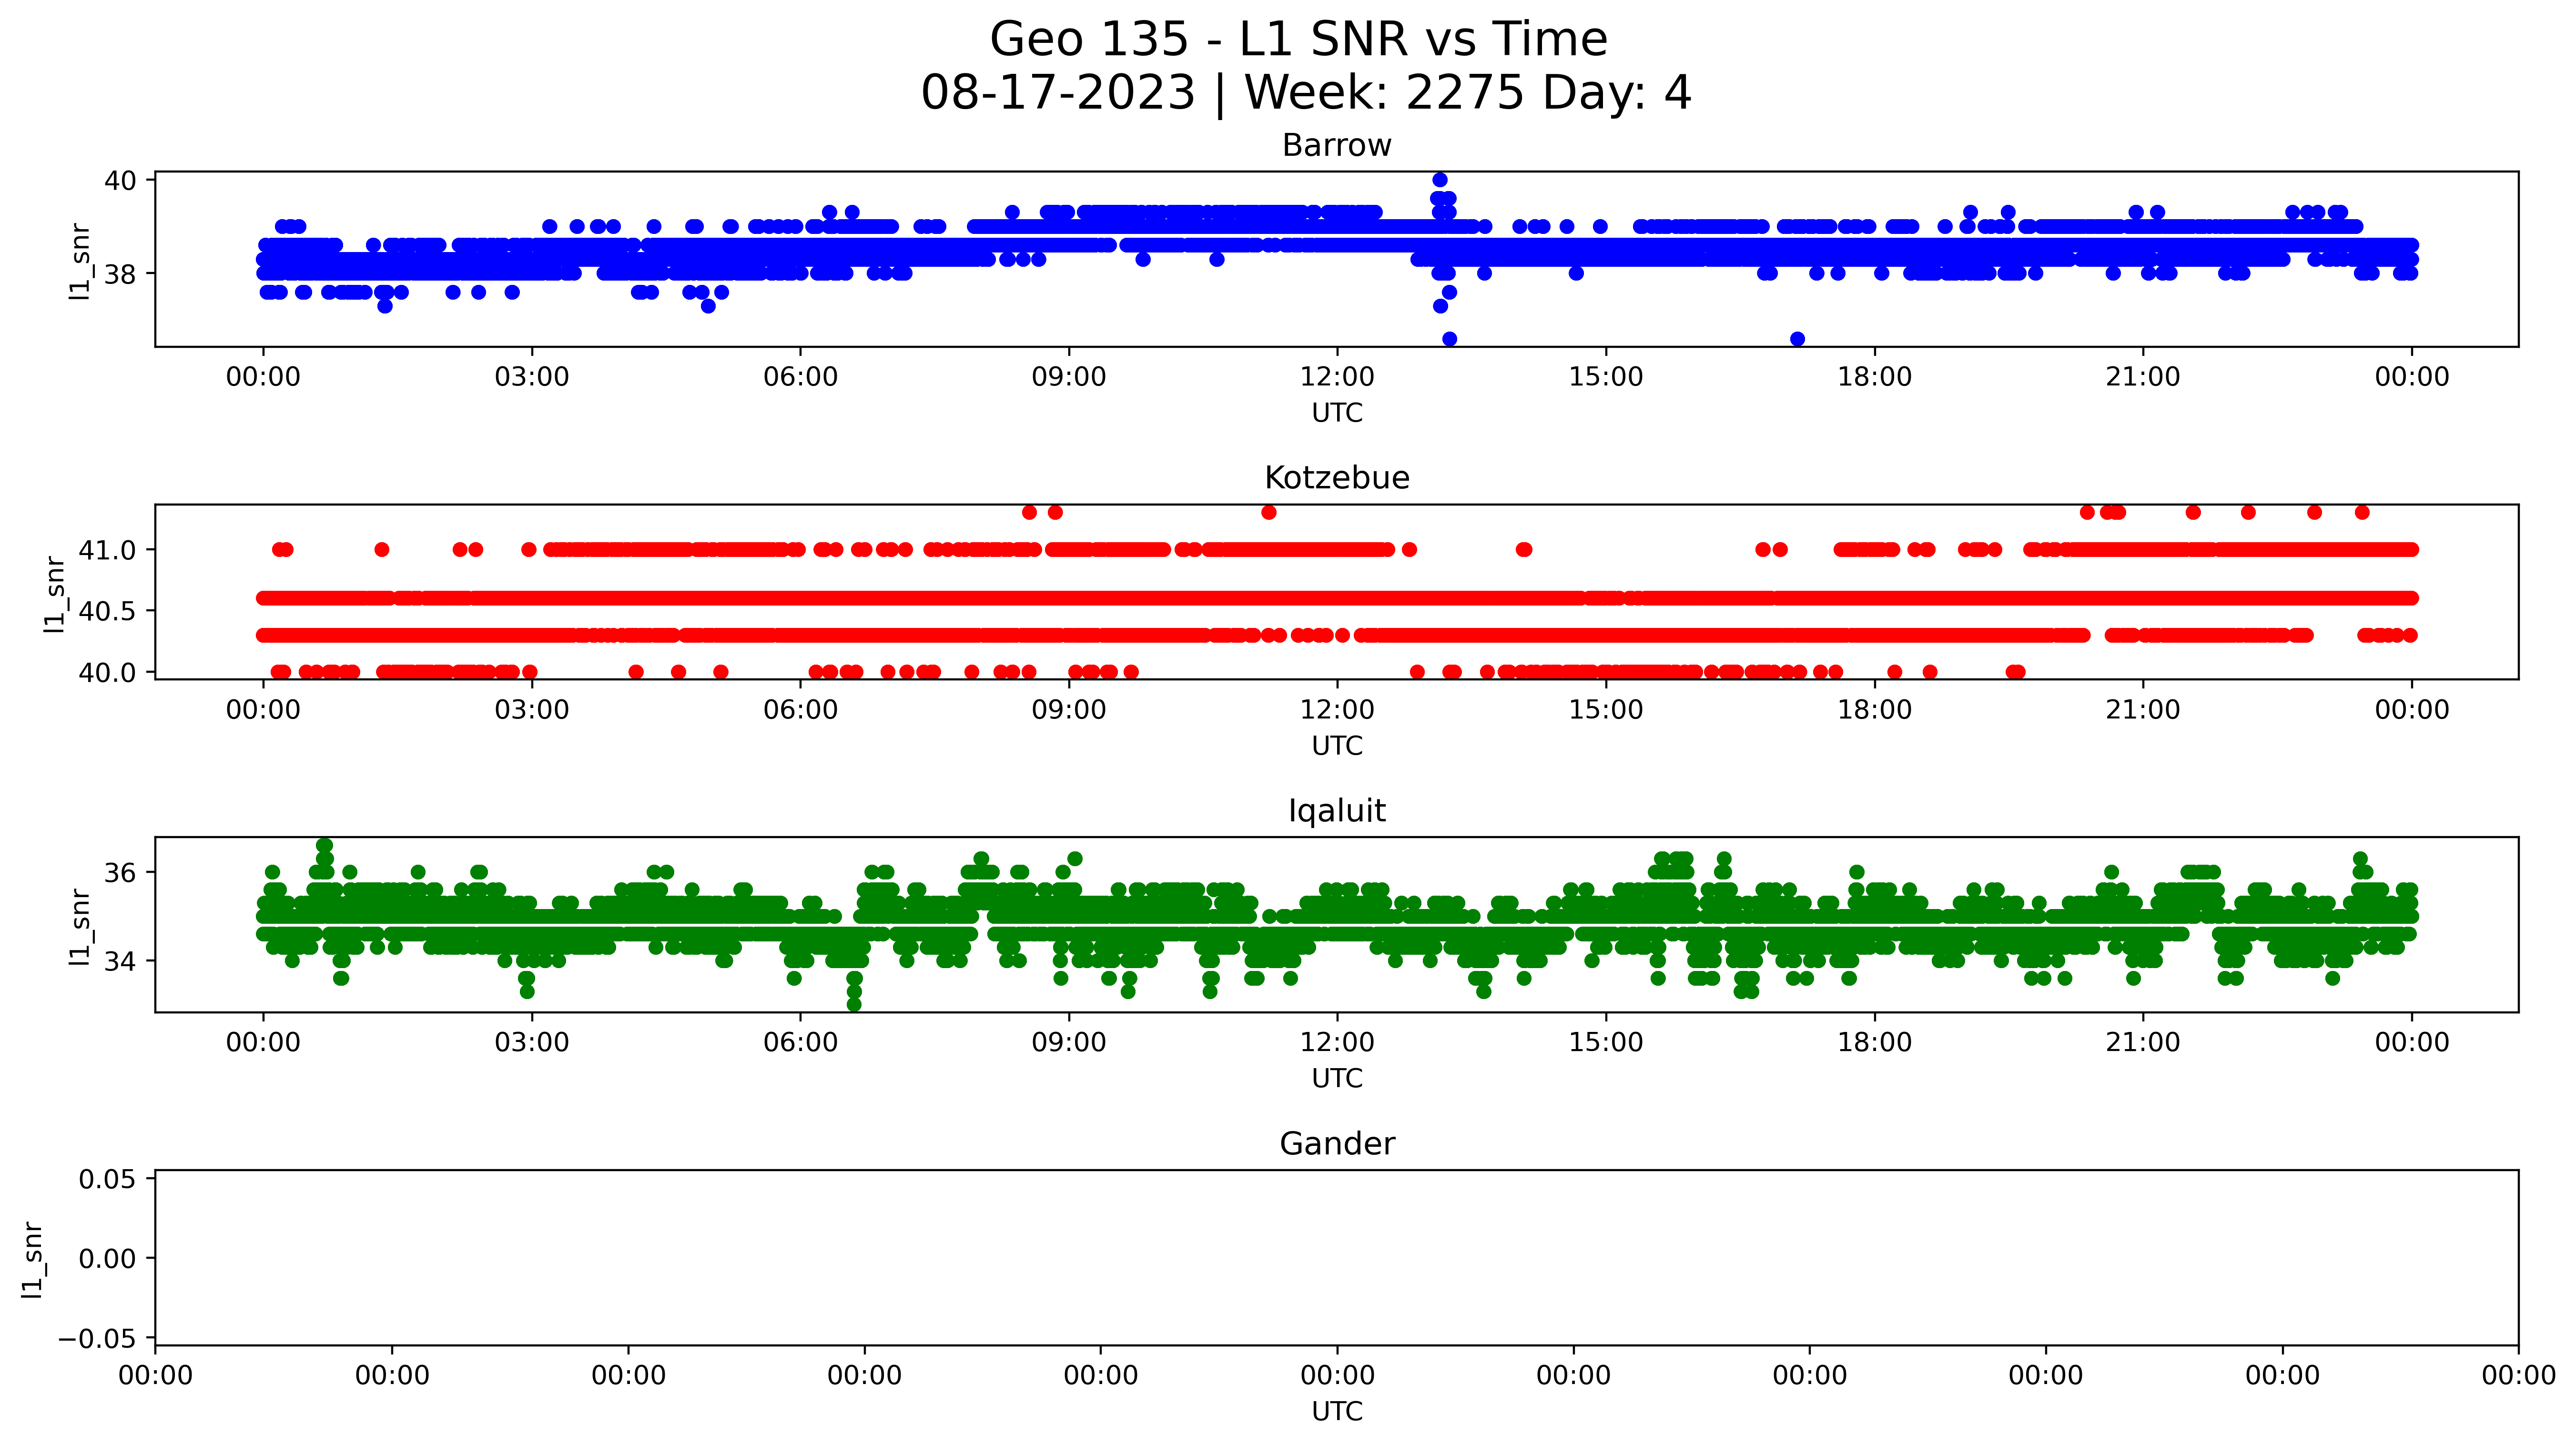Click the lowest green point near 06:30 in Iqaluit plot
Viewport: 2576px width, 1445px height.
click(x=854, y=1004)
